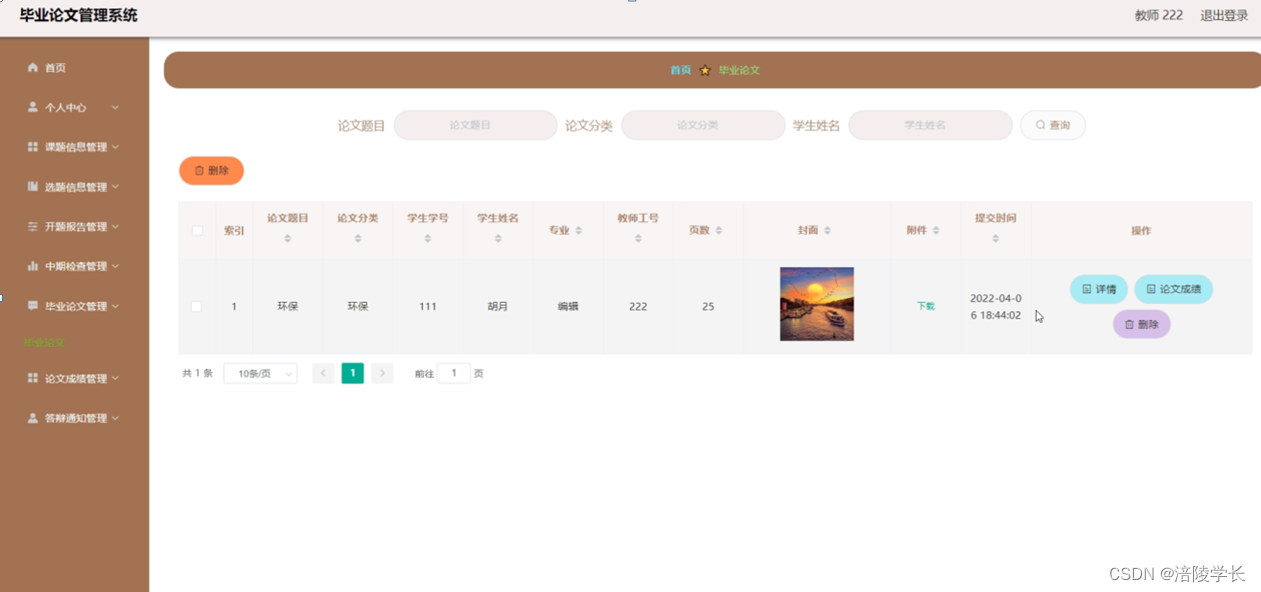Sort table by 页数 column arrows
This screenshot has height=592, width=1261.
(719, 231)
